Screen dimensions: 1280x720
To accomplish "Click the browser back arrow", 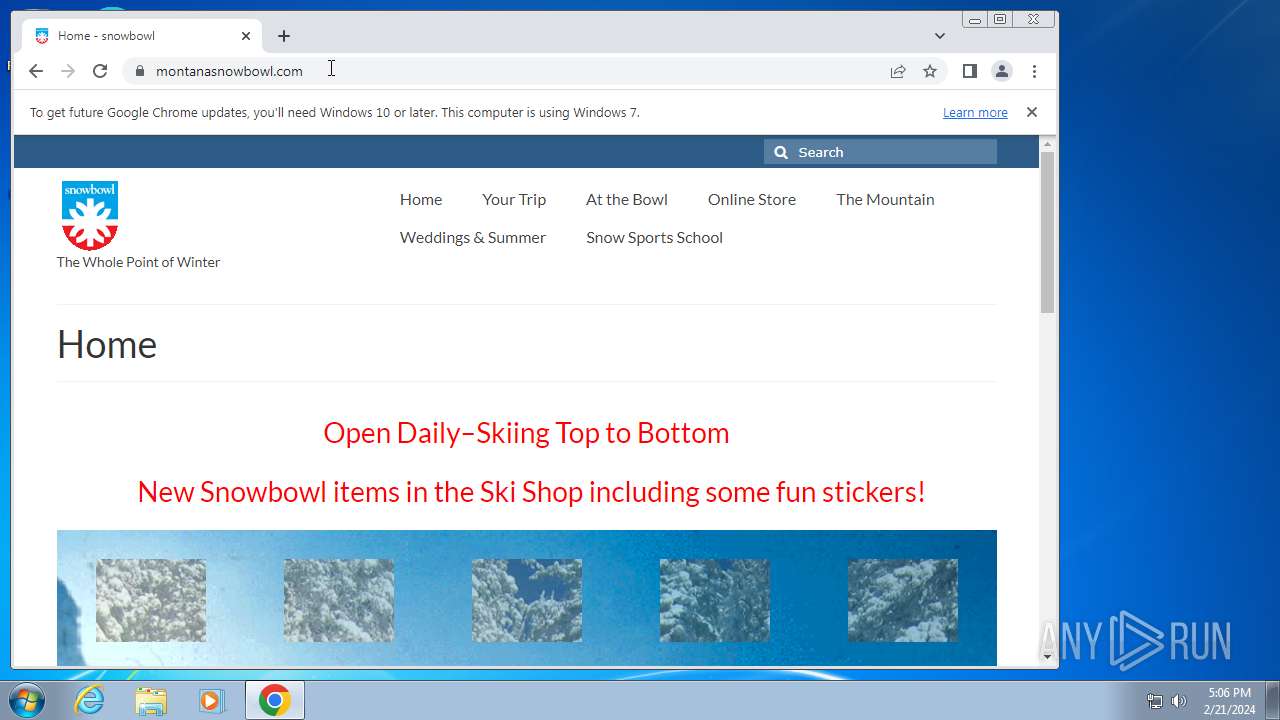I will coord(36,71).
